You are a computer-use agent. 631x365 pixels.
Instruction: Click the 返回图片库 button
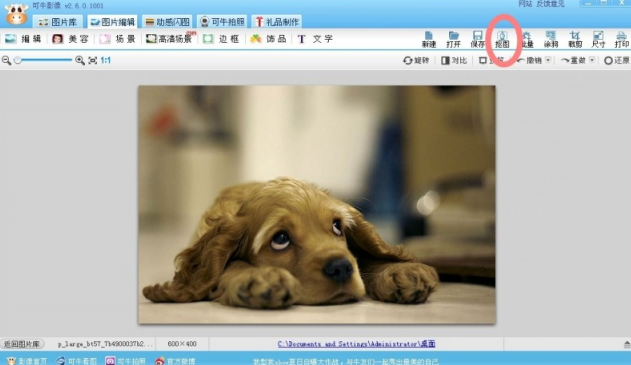click(x=22, y=344)
